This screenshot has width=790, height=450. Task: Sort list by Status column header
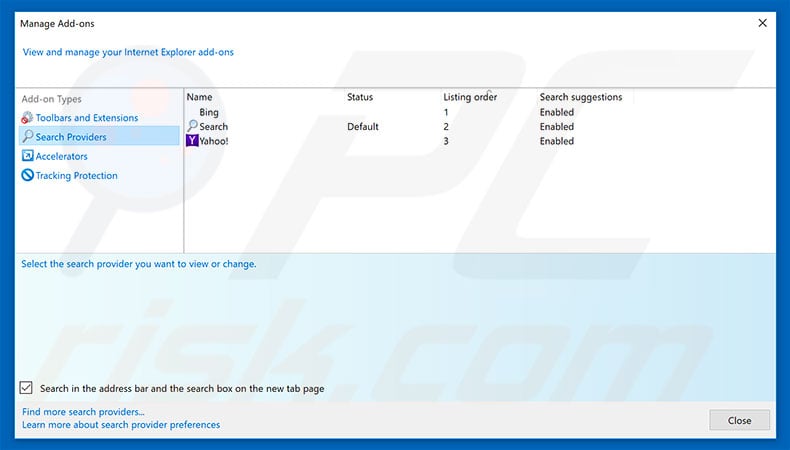point(360,97)
